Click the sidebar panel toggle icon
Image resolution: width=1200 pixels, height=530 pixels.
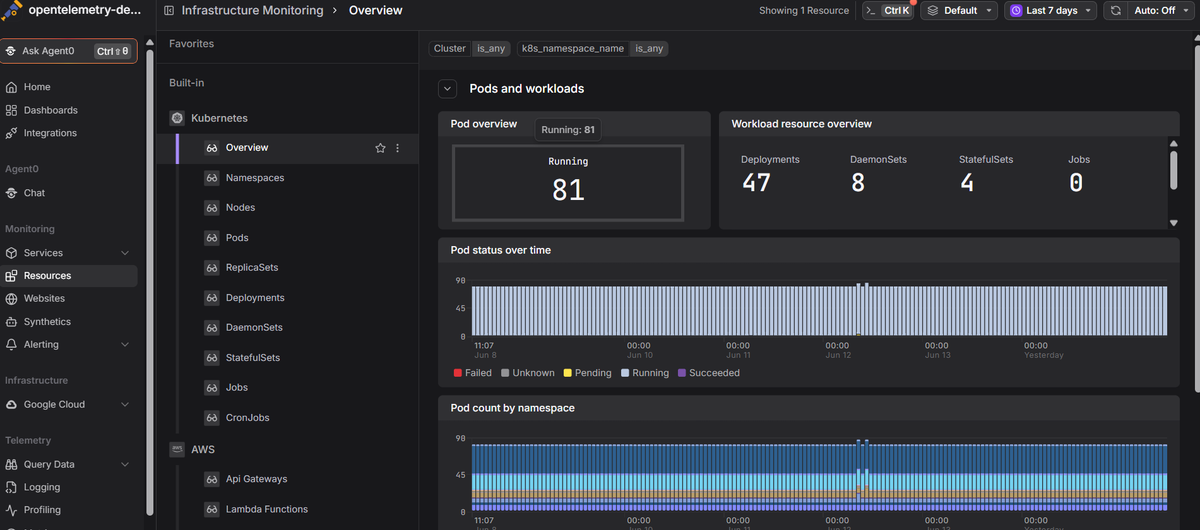point(169,10)
